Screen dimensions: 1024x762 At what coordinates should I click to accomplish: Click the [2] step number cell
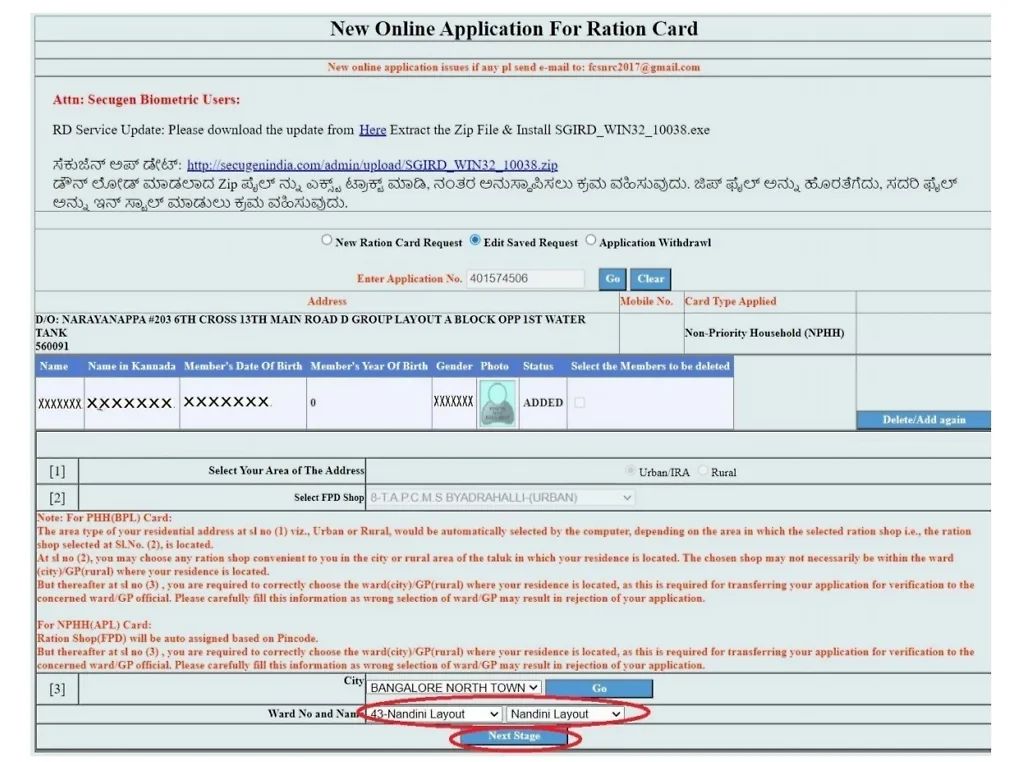point(57,498)
